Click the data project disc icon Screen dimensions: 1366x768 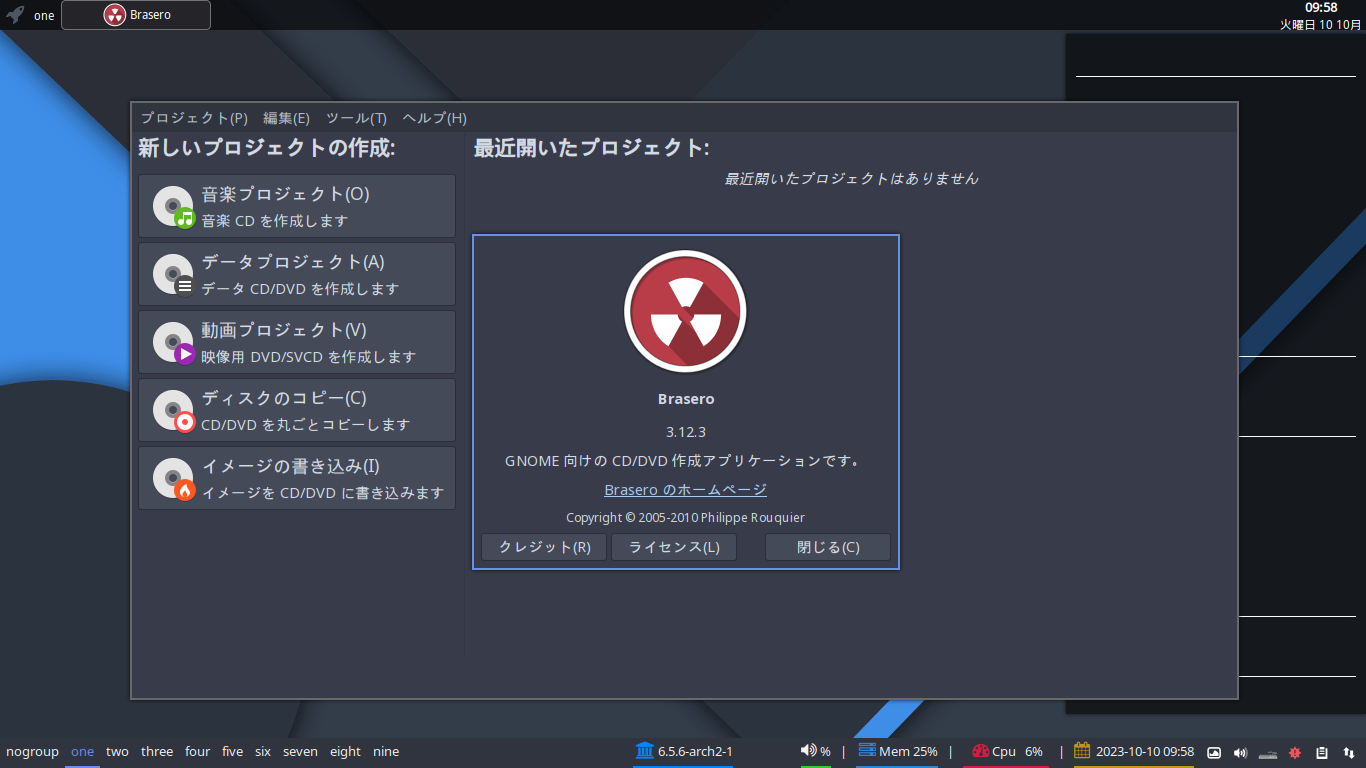(173, 274)
